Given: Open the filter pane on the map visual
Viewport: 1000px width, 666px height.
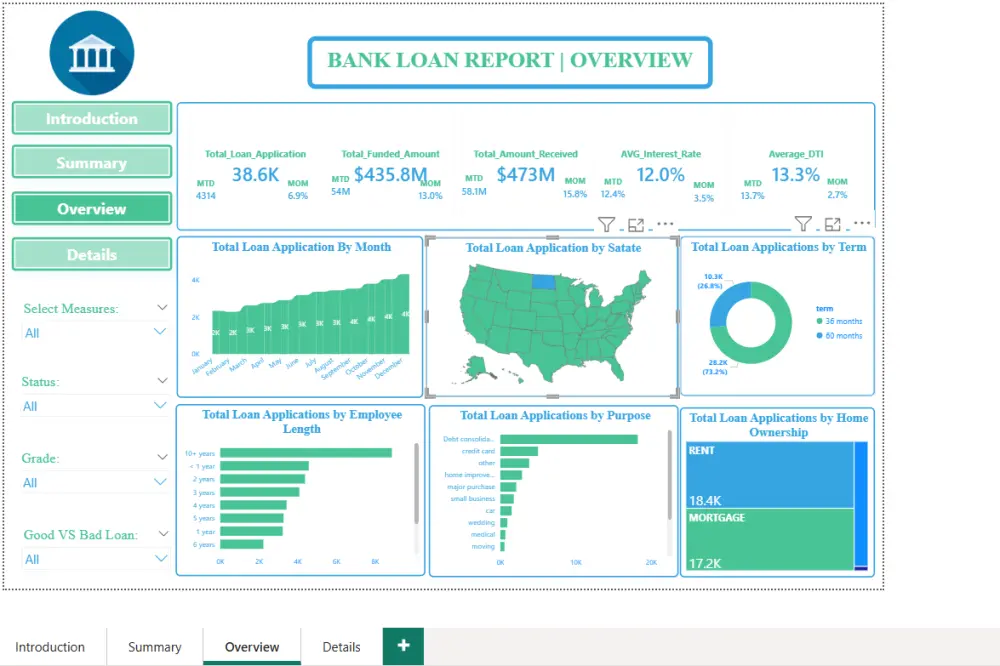Looking at the screenshot, I should [607, 223].
